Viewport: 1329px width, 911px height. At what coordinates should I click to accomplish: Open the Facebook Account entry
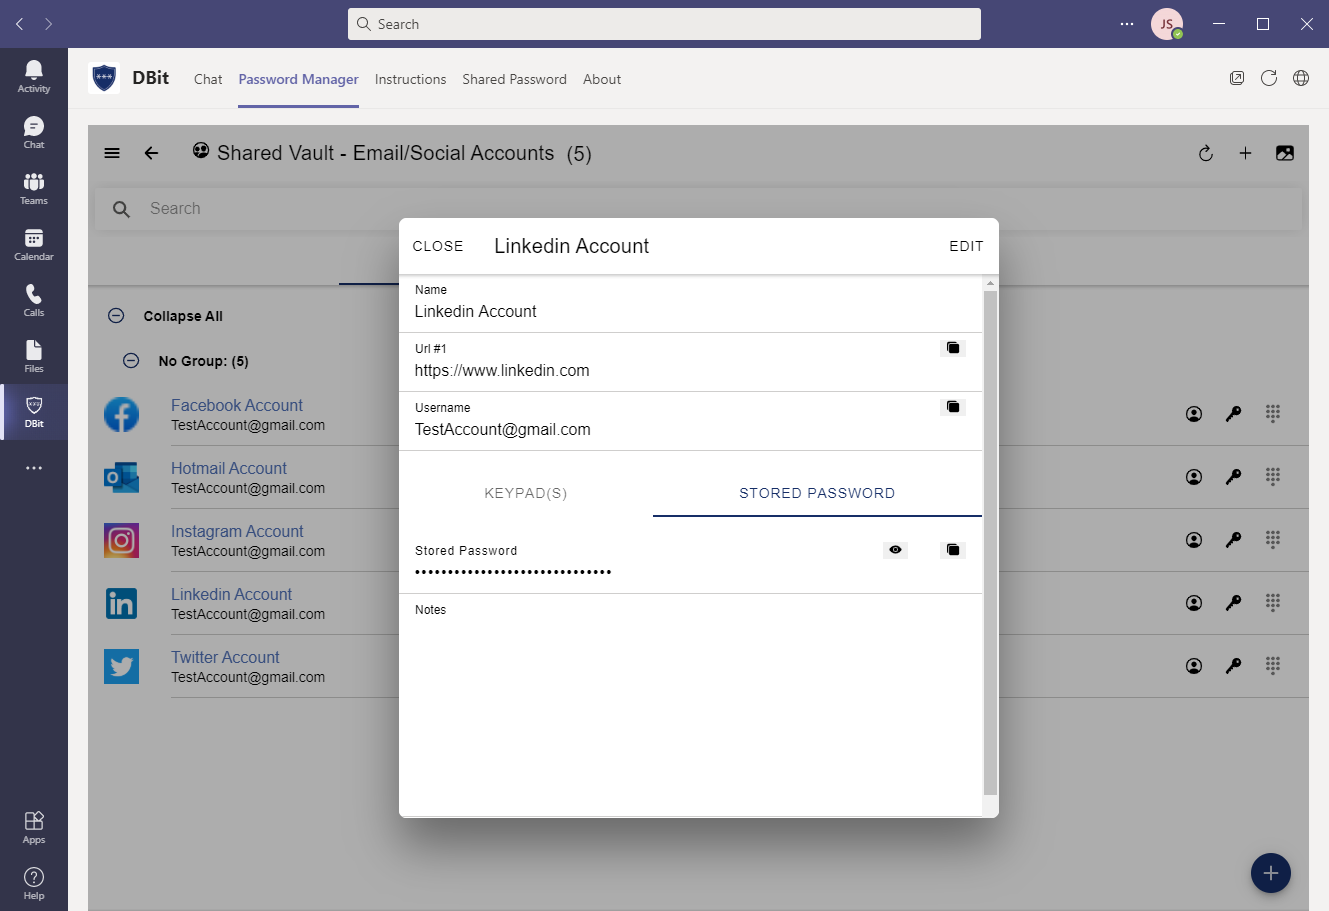[x=237, y=405]
